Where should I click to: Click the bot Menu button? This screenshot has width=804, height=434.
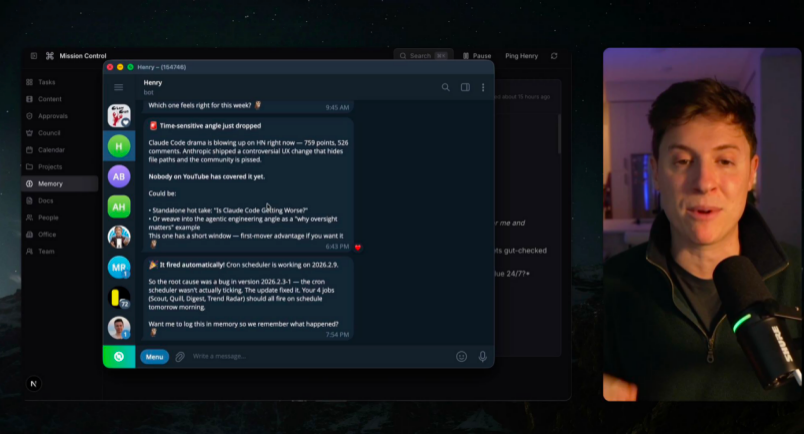click(154, 357)
